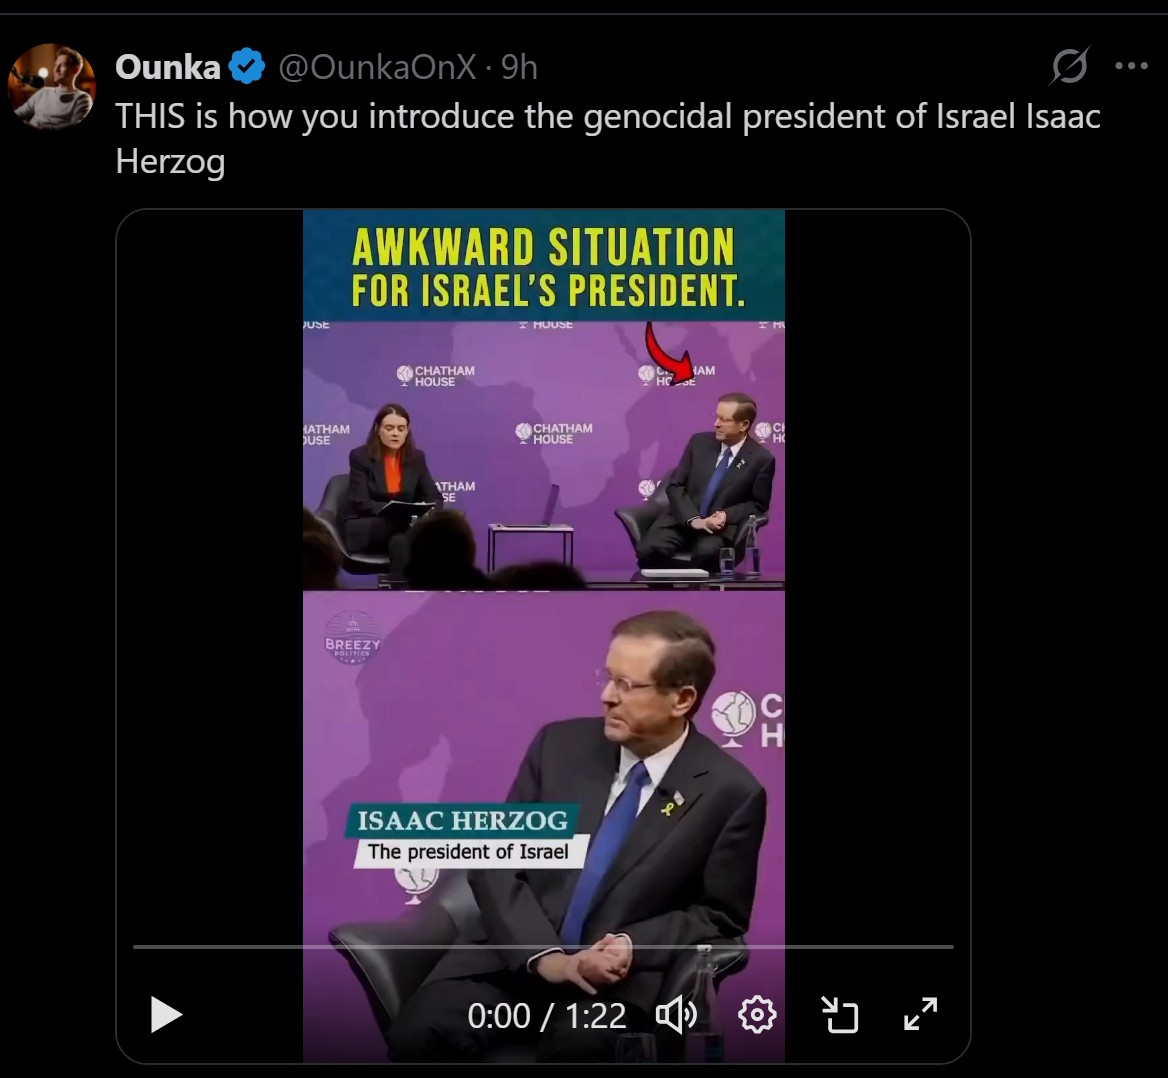Screen dimensions: 1168x1078
Task: Visit the @OunkaOnX handle
Action: click(377, 67)
